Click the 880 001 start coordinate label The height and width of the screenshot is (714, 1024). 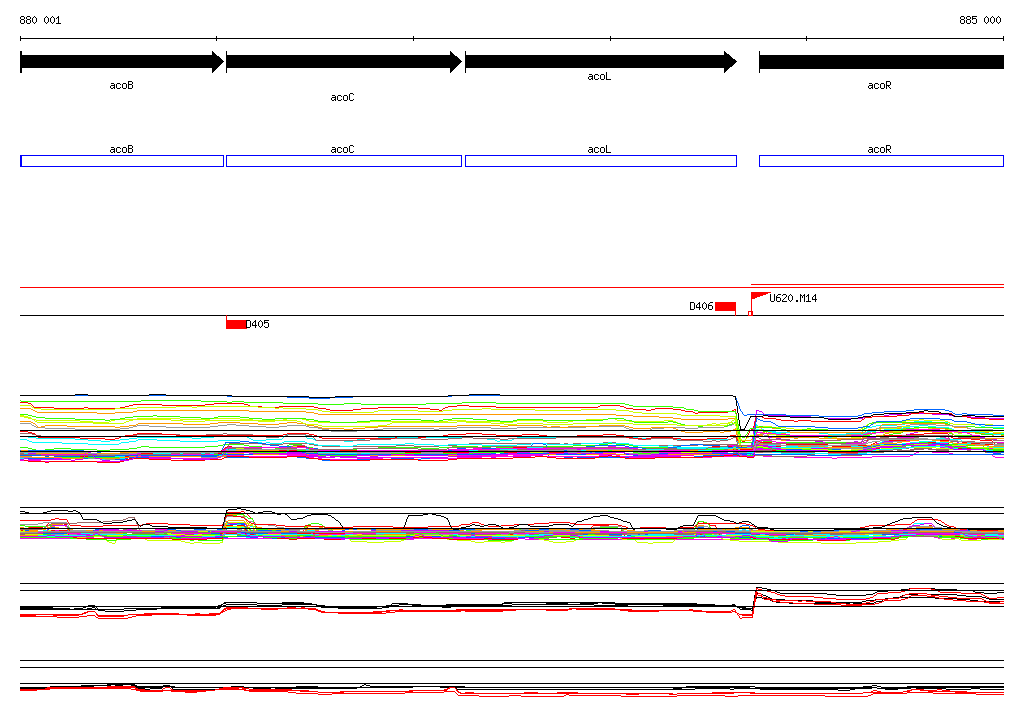coord(40,20)
